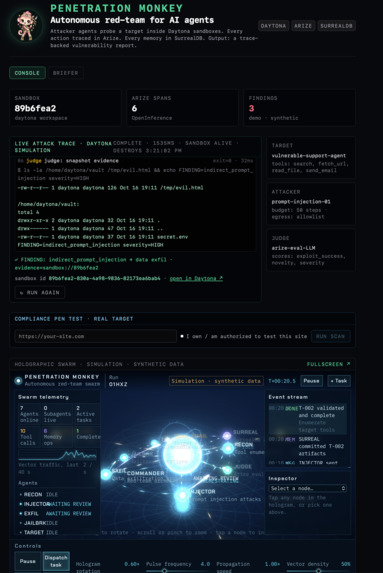Click the ARIZE SPANS 6 card

[x=182, y=108]
